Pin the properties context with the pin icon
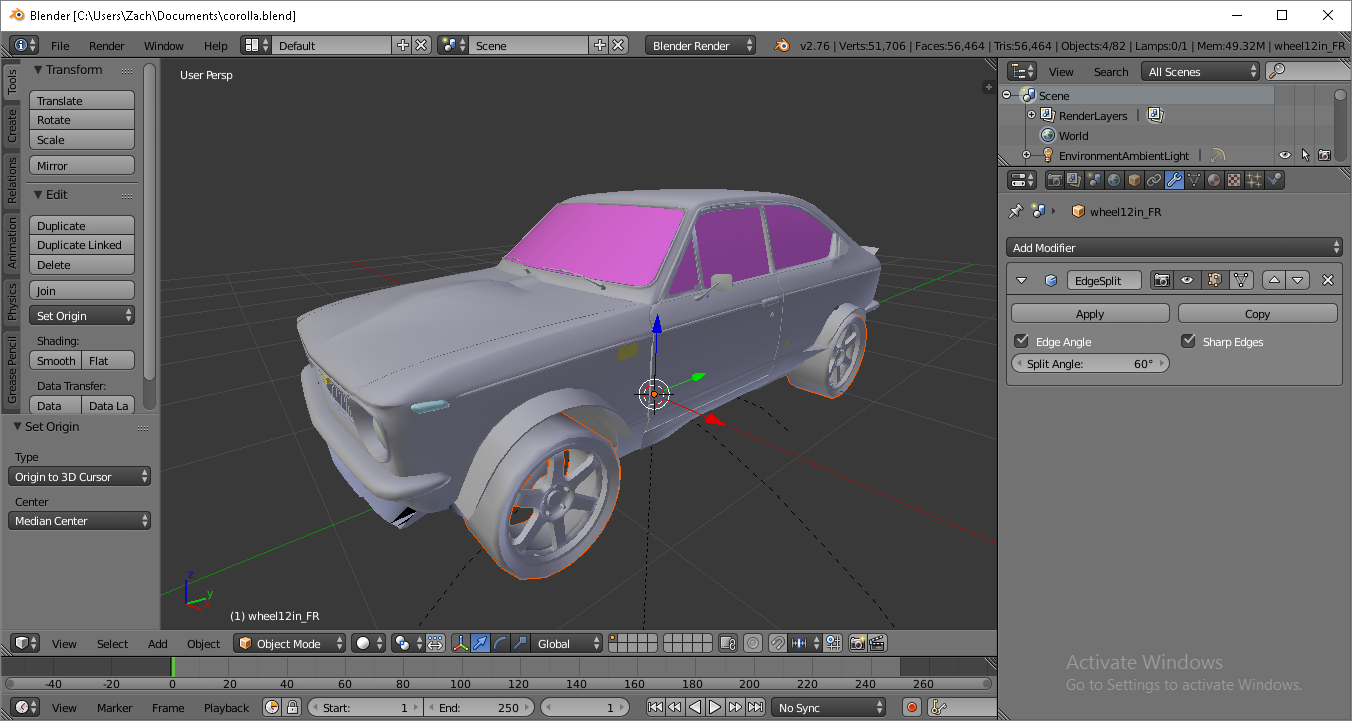The width and height of the screenshot is (1352, 721). 1016,211
